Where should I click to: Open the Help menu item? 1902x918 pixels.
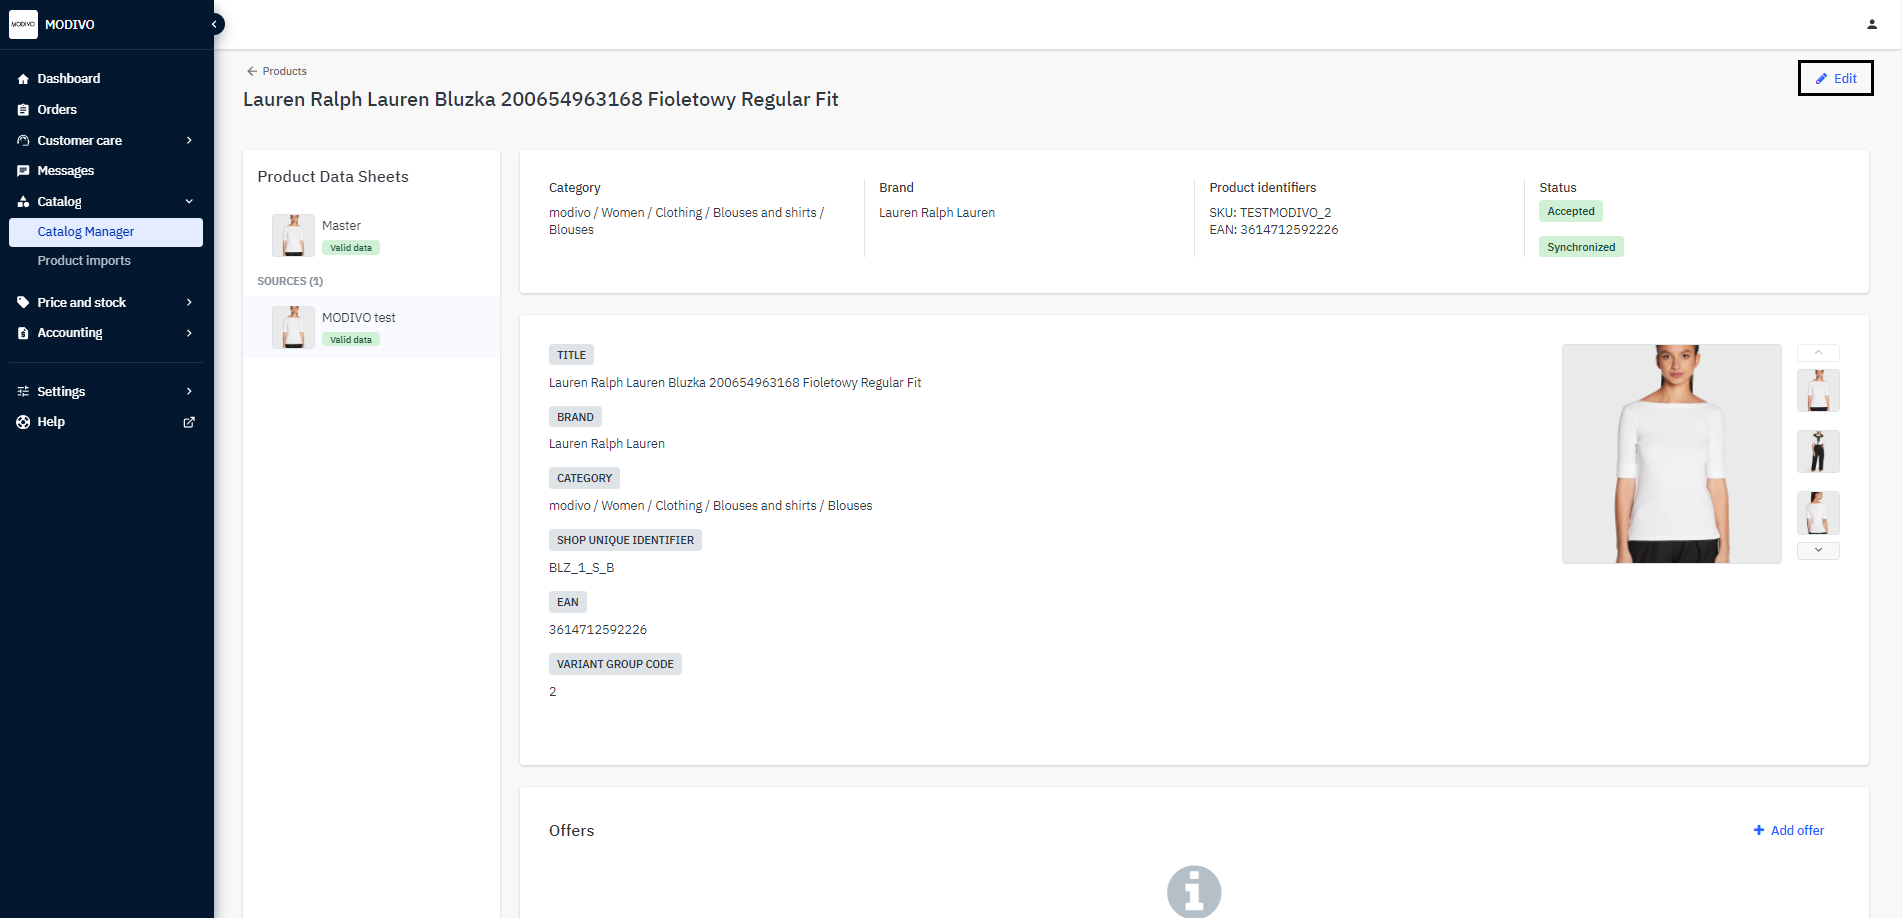point(106,422)
